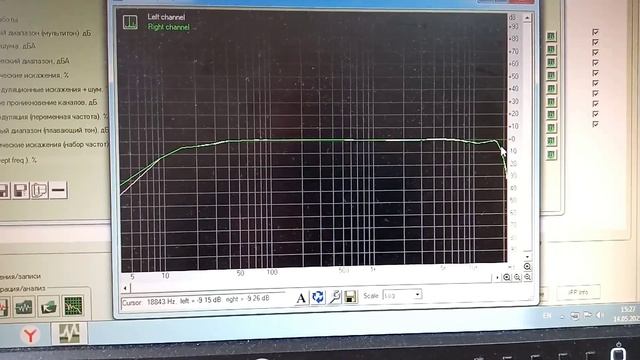Click the small right arrow beside zoom icons
The width and height of the screenshot is (640, 360).
click(x=497, y=278)
